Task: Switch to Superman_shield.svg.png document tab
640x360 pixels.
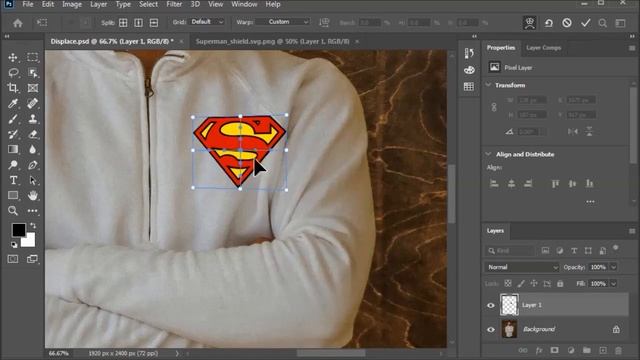Action: tap(272, 41)
